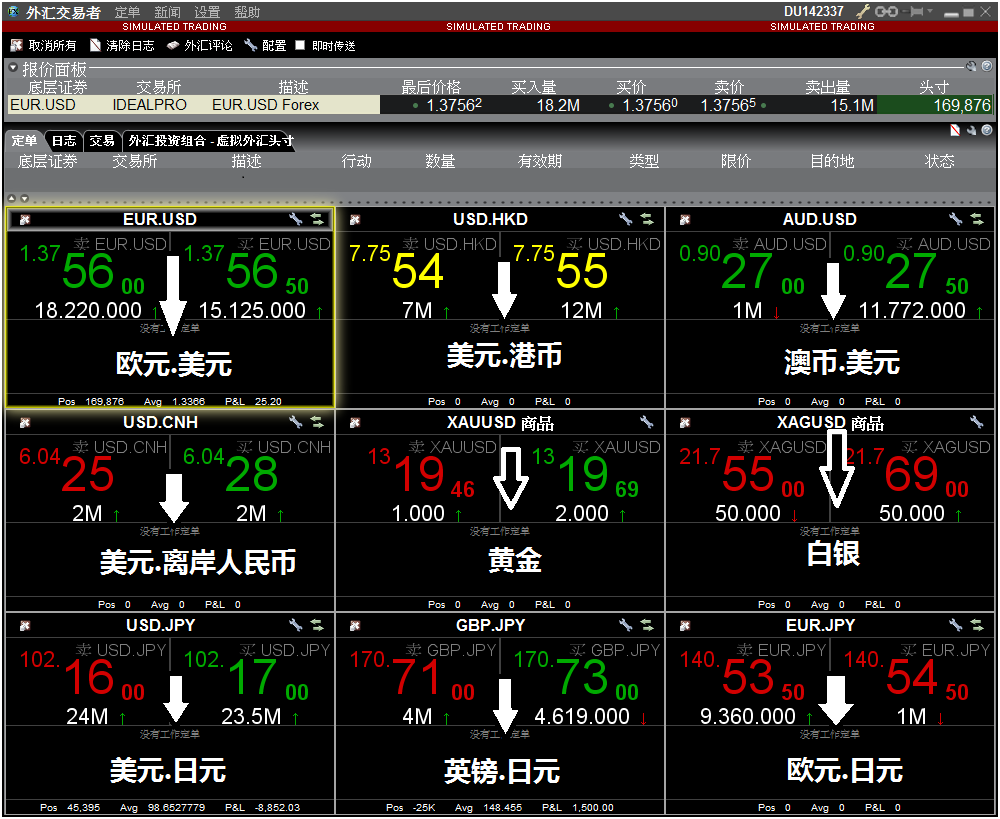Switch to the 日志 log tab

point(64,141)
